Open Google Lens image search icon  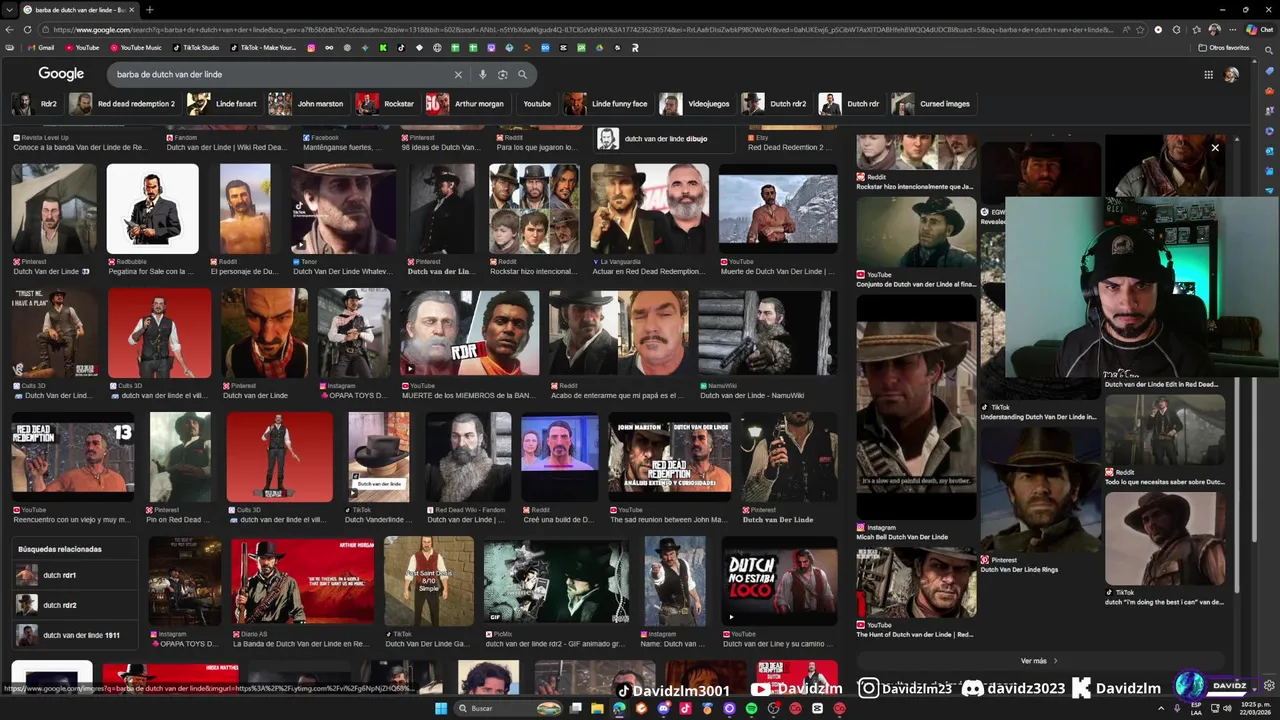pyautogui.click(x=502, y=74)
